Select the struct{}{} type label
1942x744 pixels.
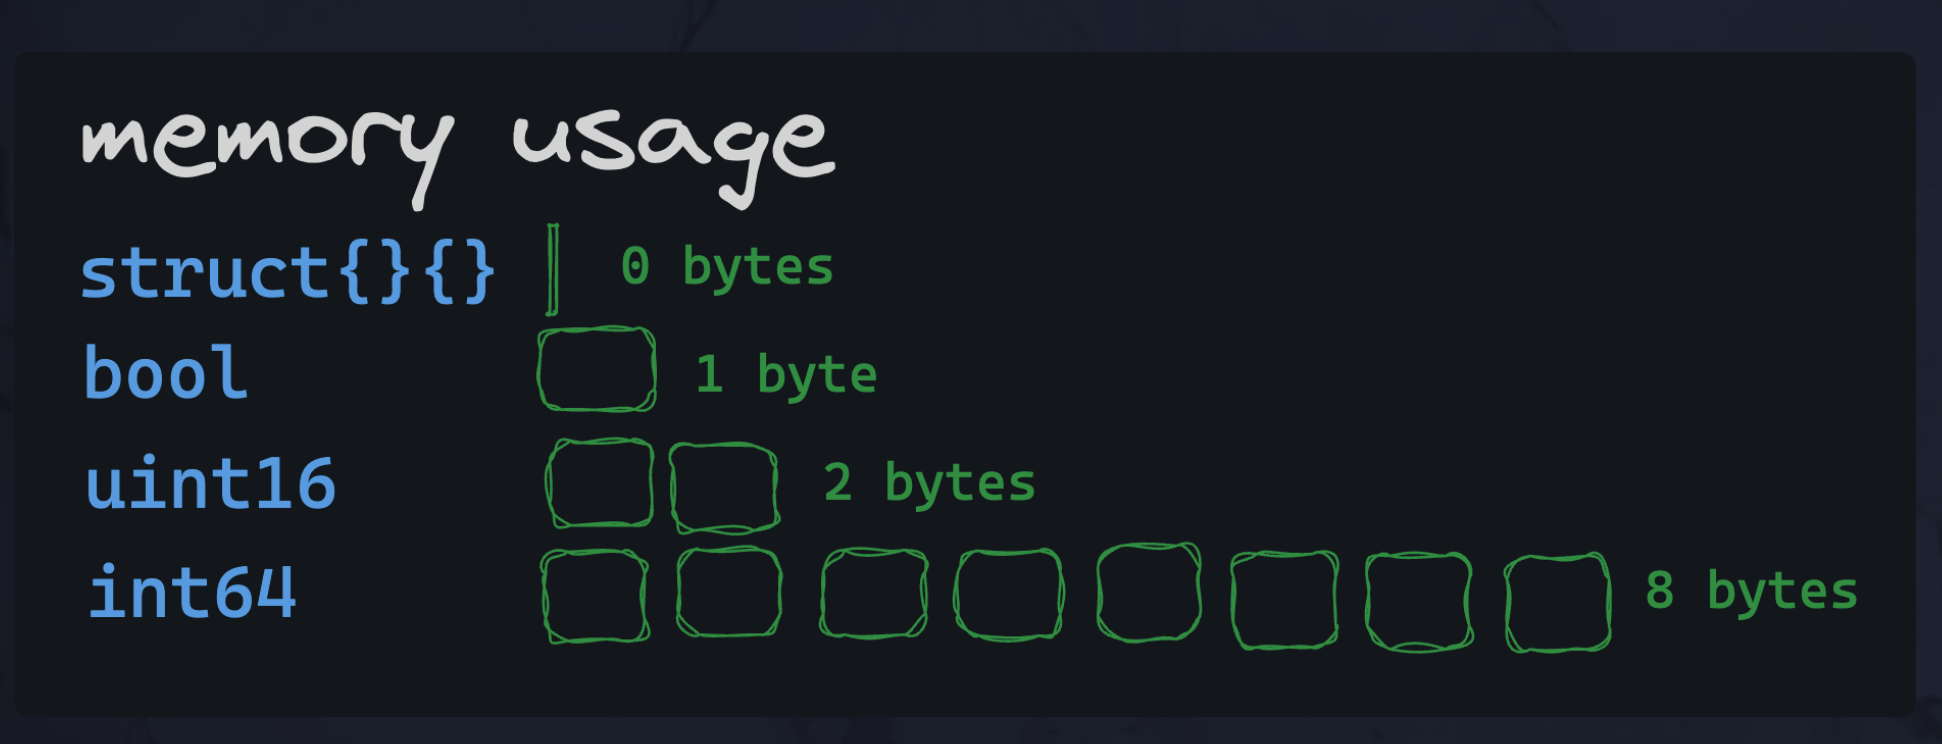(x=288, y=272)
